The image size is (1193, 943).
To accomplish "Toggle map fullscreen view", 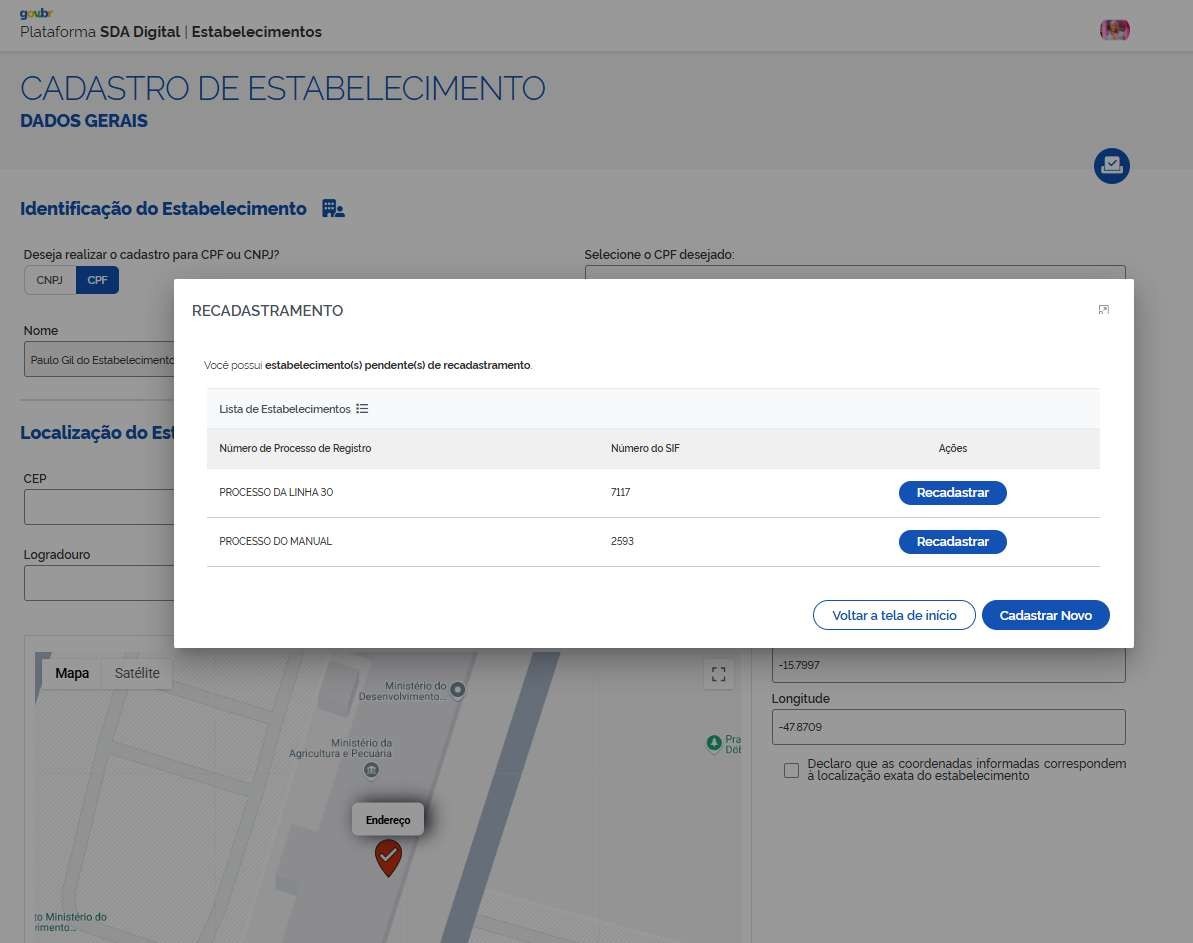I will pyautogui.click(x=717, y=674).
